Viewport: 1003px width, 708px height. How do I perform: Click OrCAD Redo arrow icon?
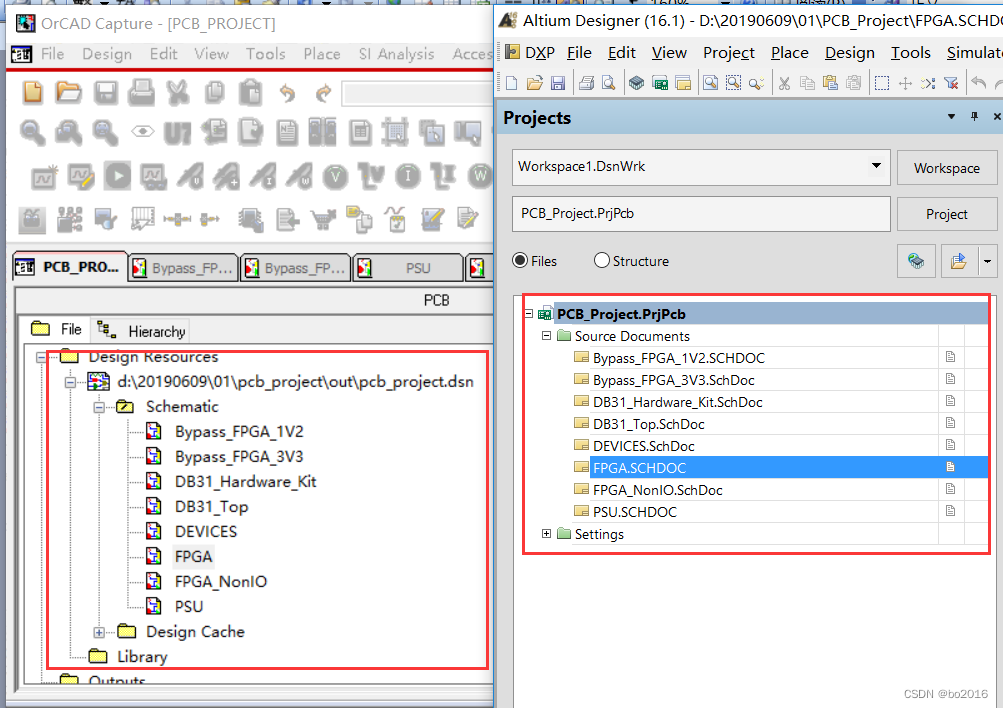coord(323,93)
